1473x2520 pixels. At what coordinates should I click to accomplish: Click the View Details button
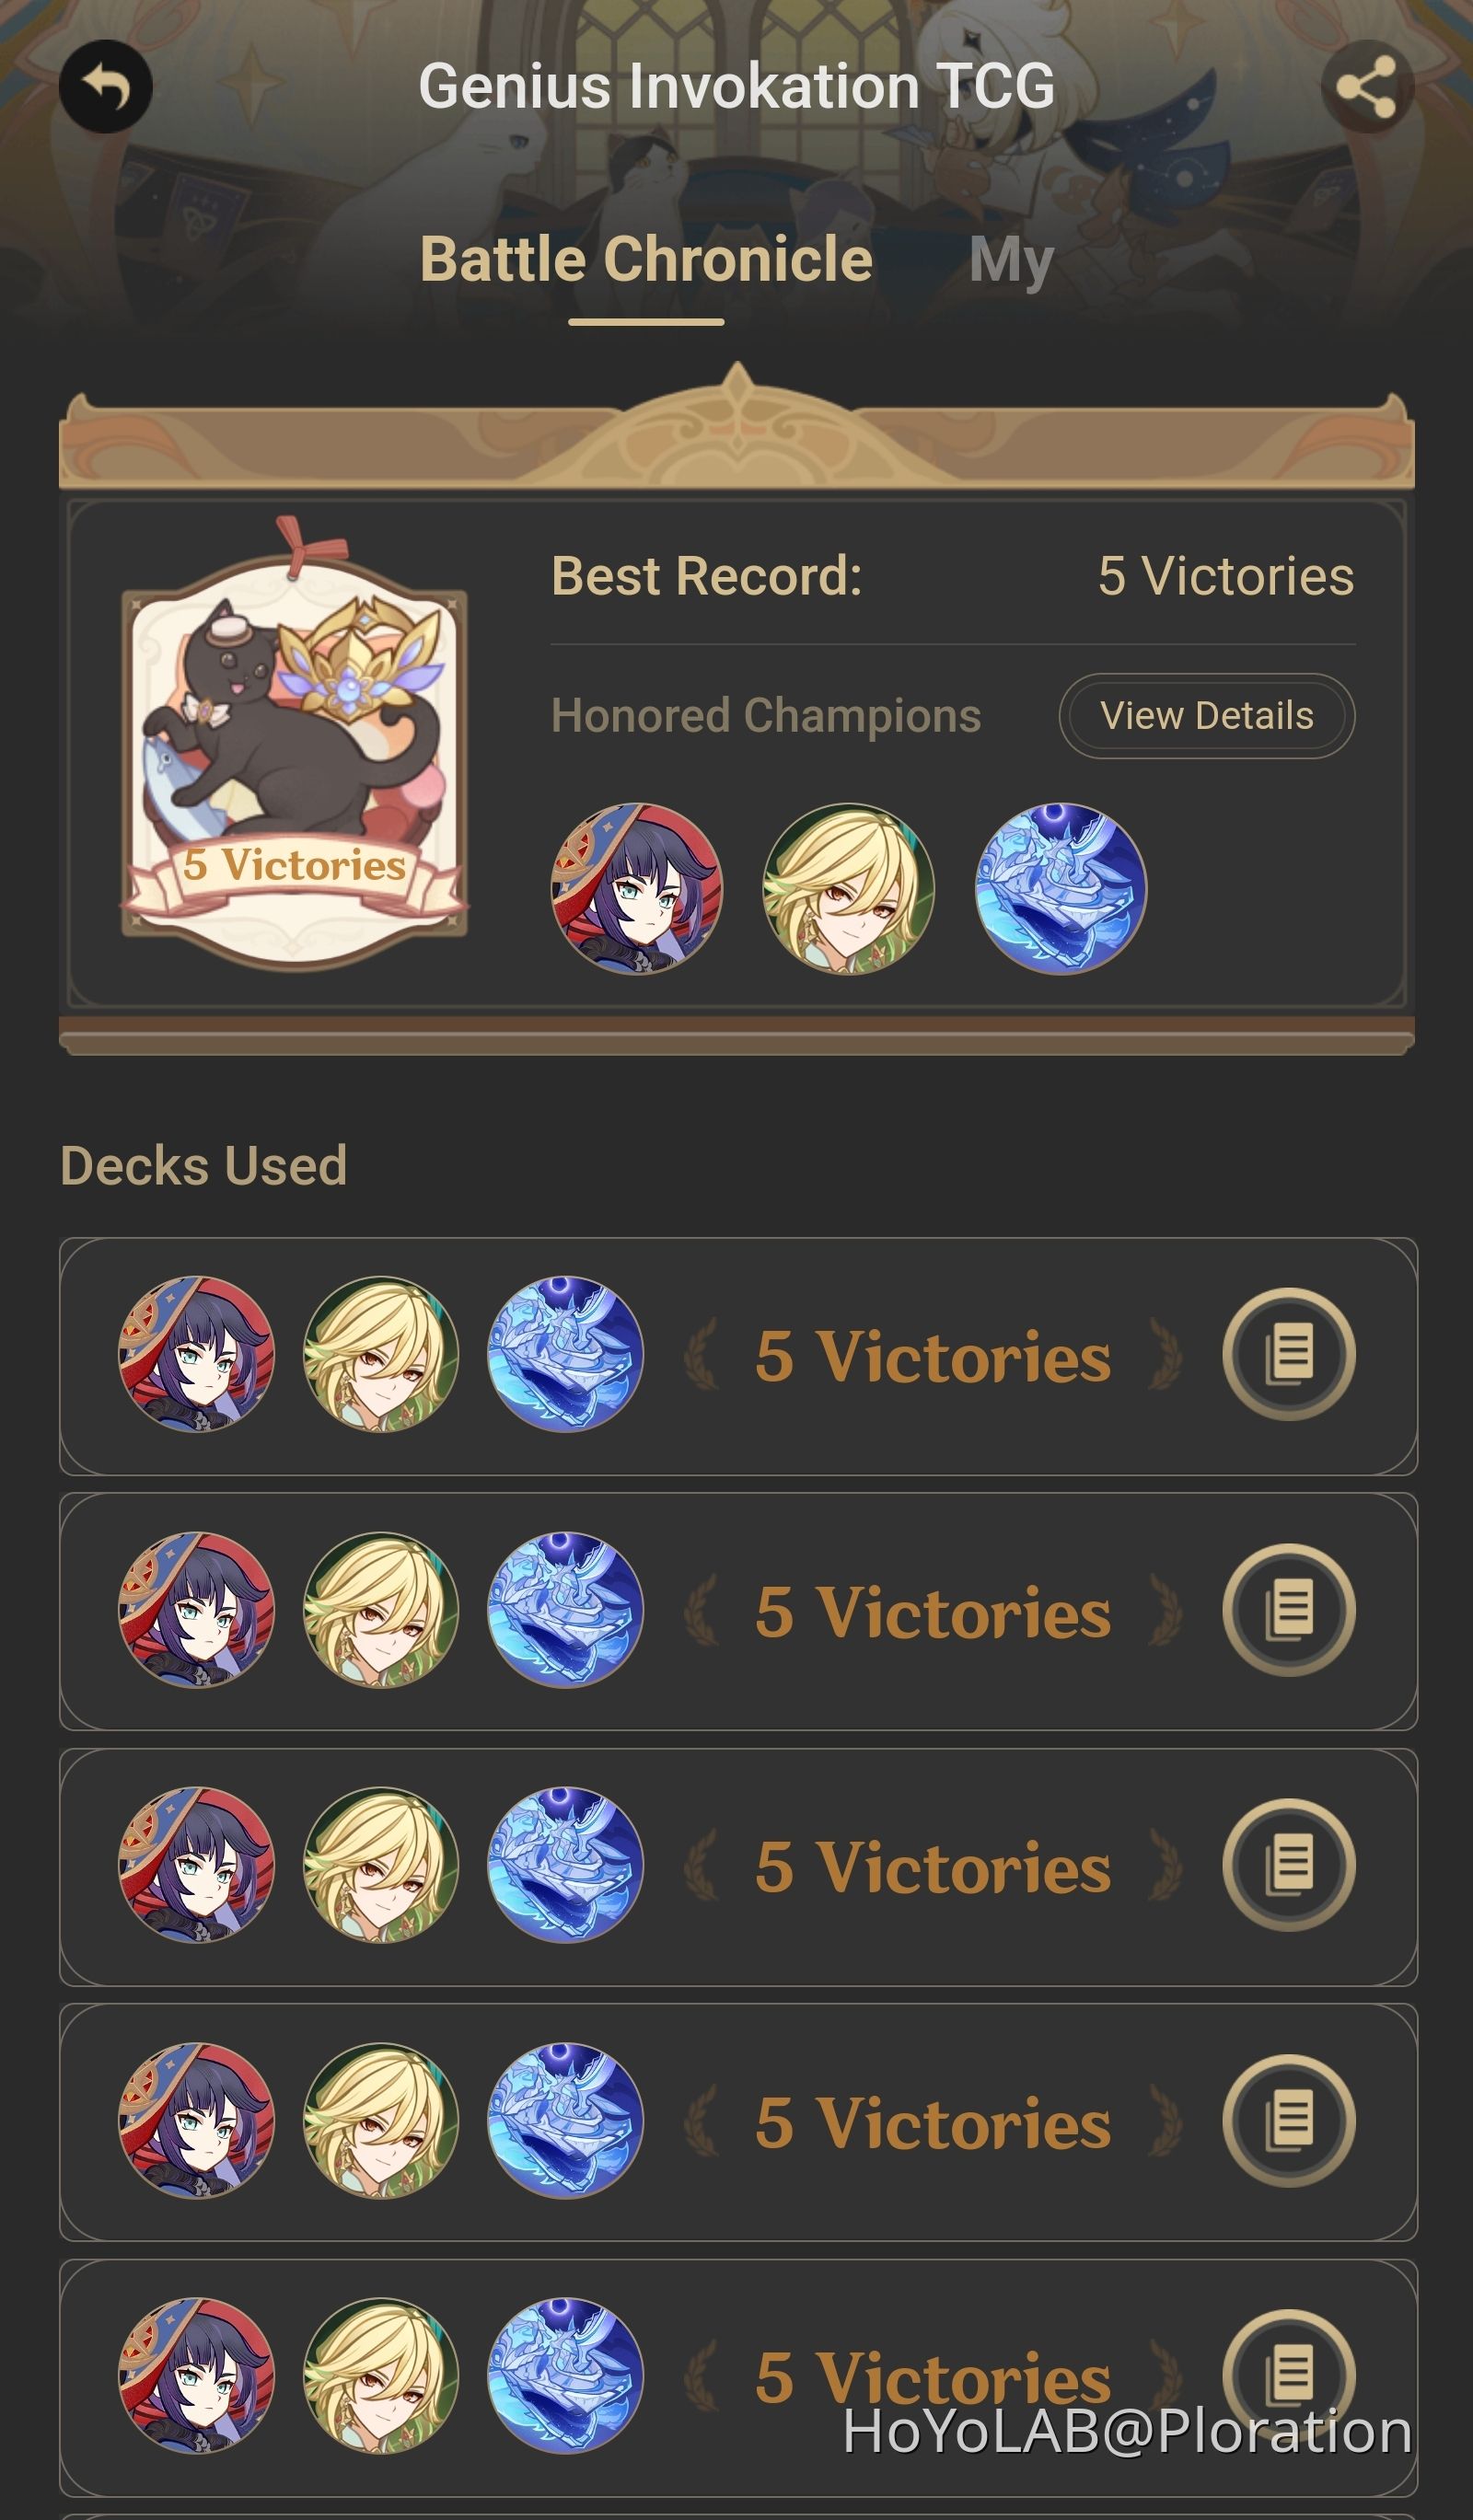[x=1207, y=716]
